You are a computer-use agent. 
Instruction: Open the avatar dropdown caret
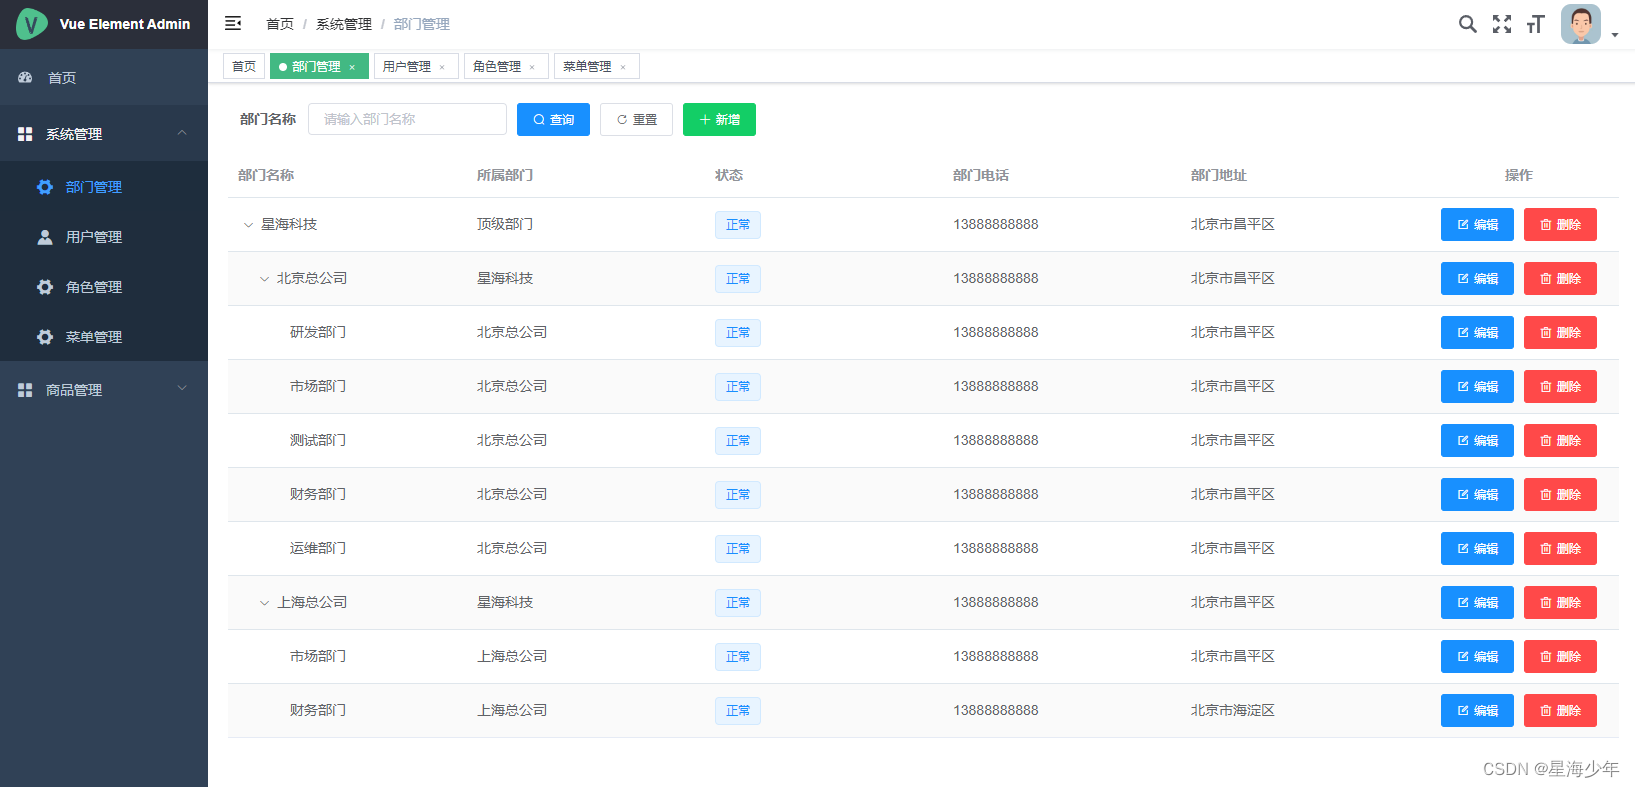pos(1615,35)
